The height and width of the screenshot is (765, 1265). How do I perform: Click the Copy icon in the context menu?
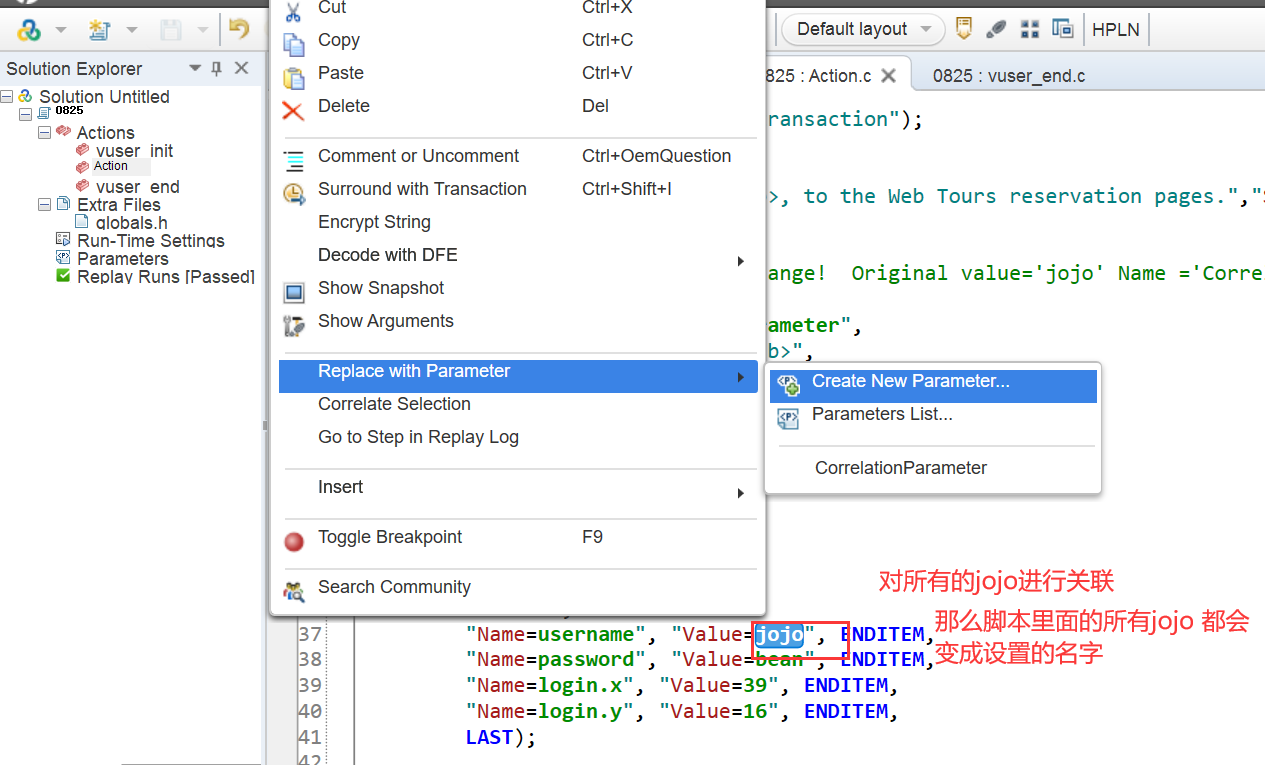click(x=294, y=43)
